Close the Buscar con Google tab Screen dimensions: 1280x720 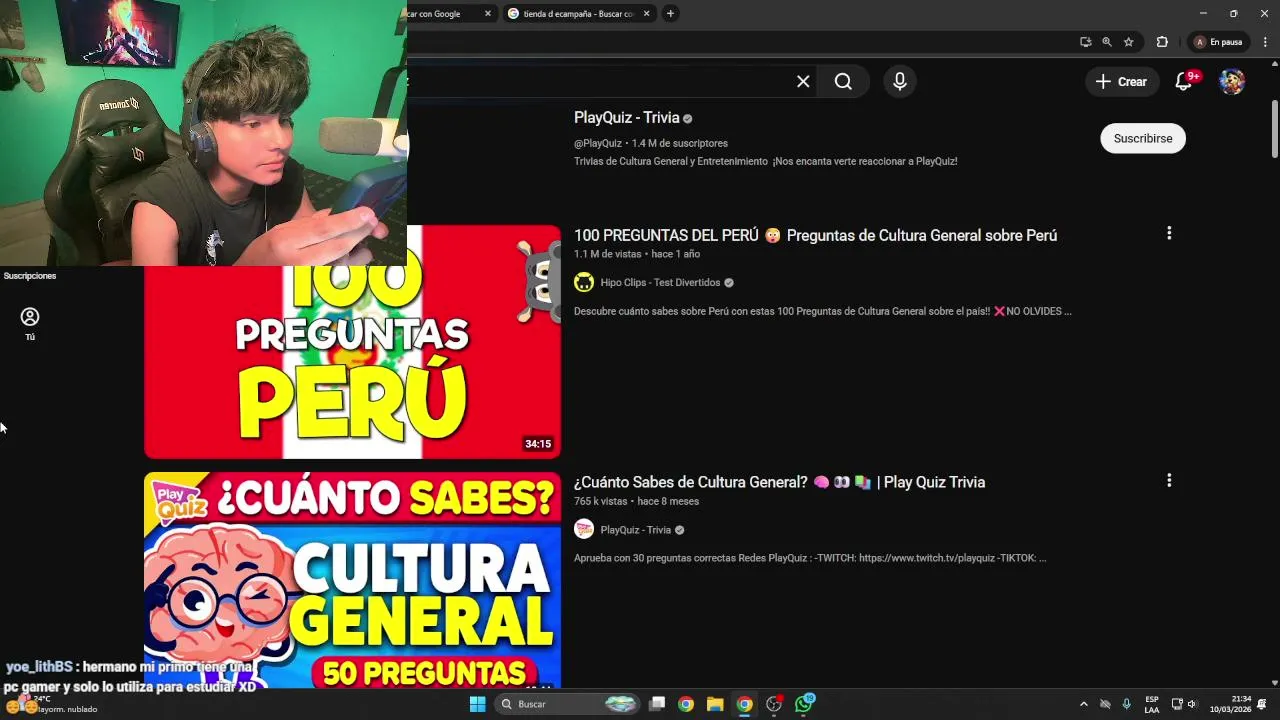coord(488,14)
